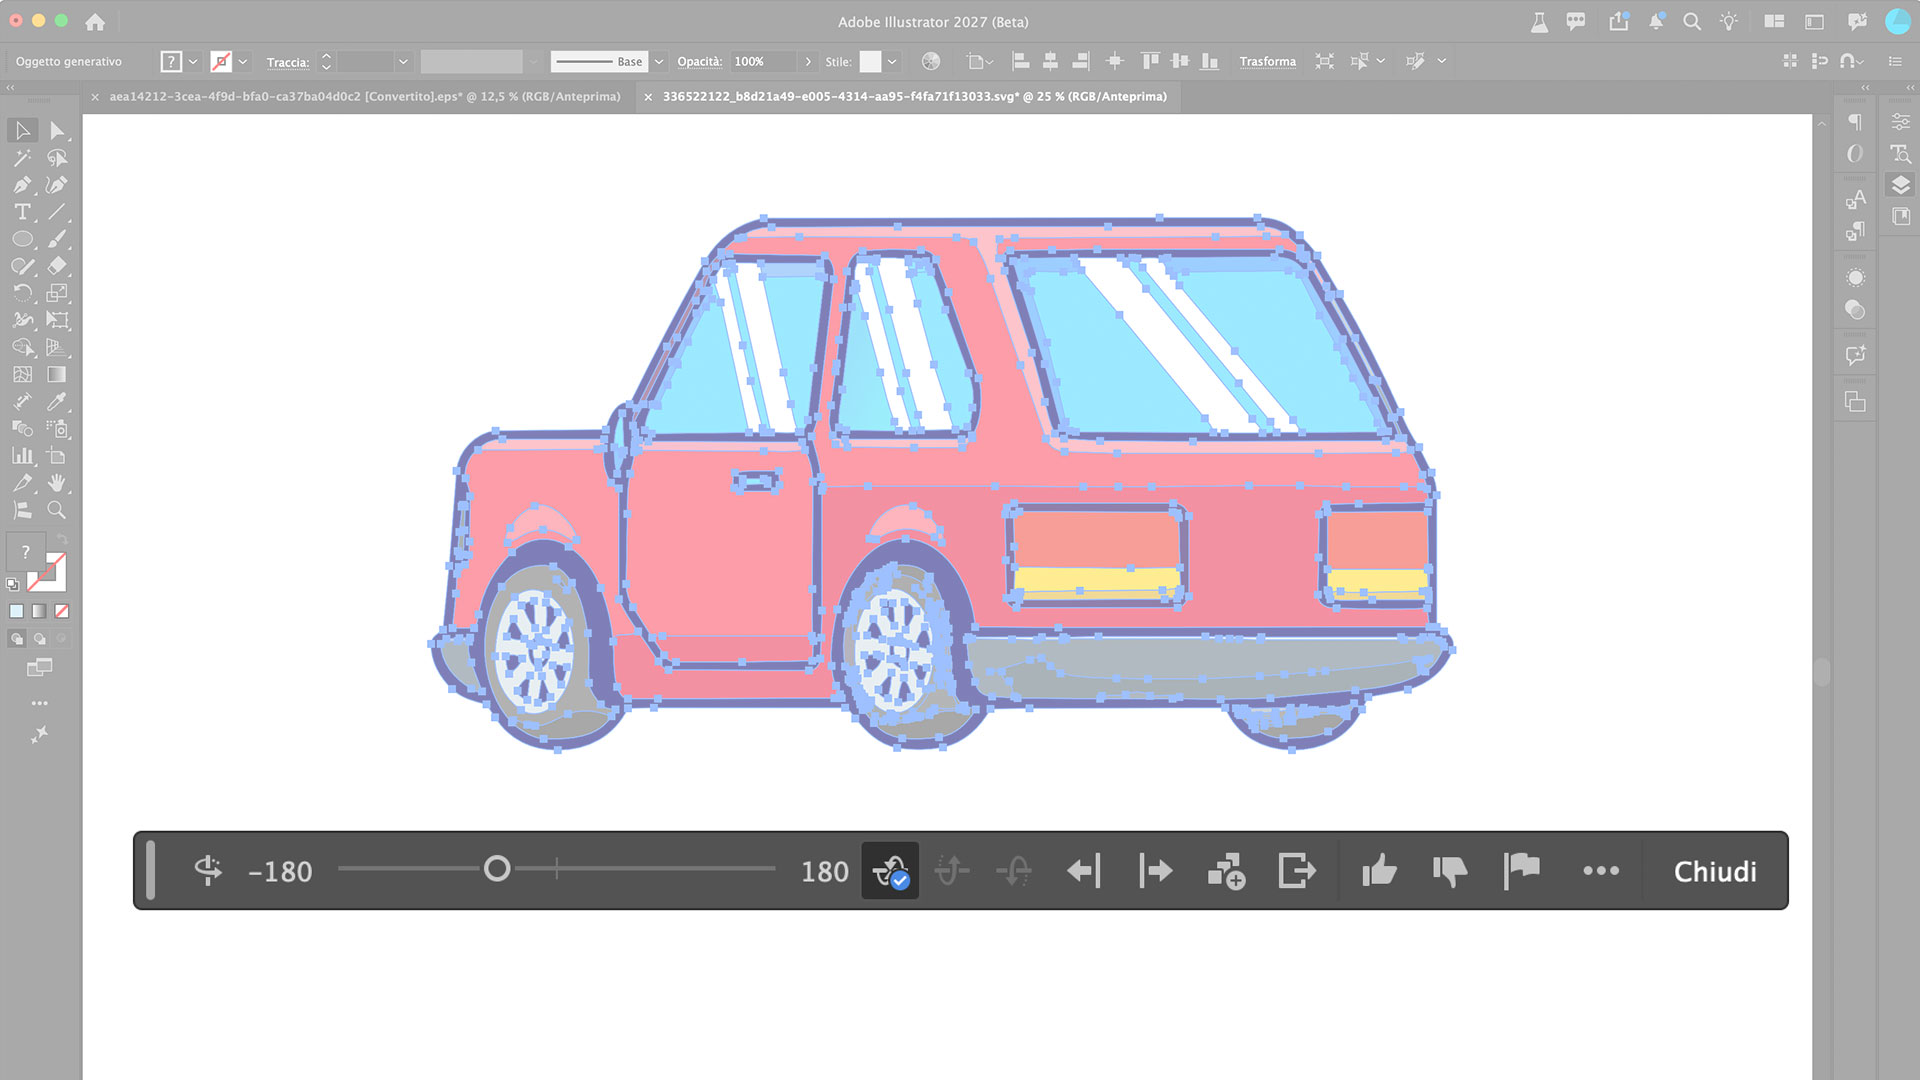The width and height of the screenshot is (1920, 1080).
Task: Click the Opacità 100% input field
Action: (764, 62)
